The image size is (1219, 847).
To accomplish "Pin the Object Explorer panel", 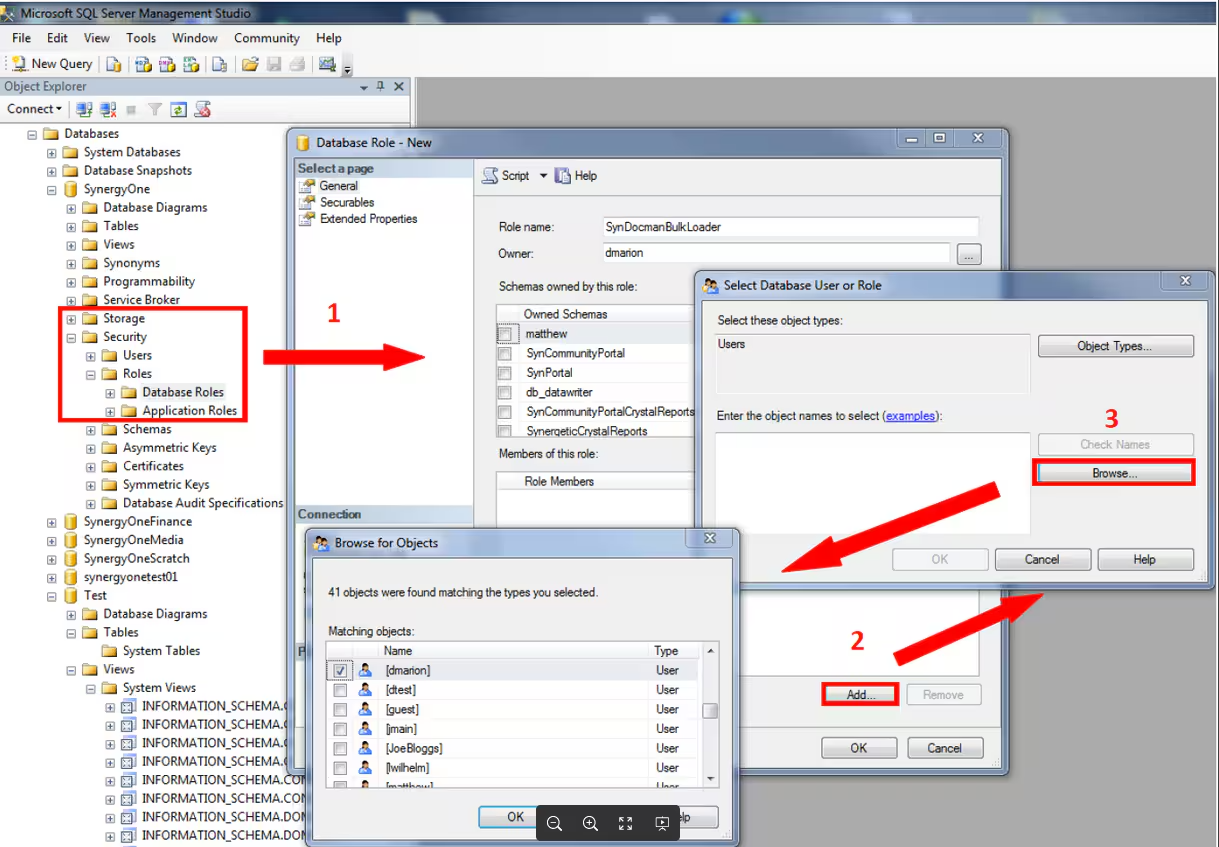I will click(x=381, y=87).
